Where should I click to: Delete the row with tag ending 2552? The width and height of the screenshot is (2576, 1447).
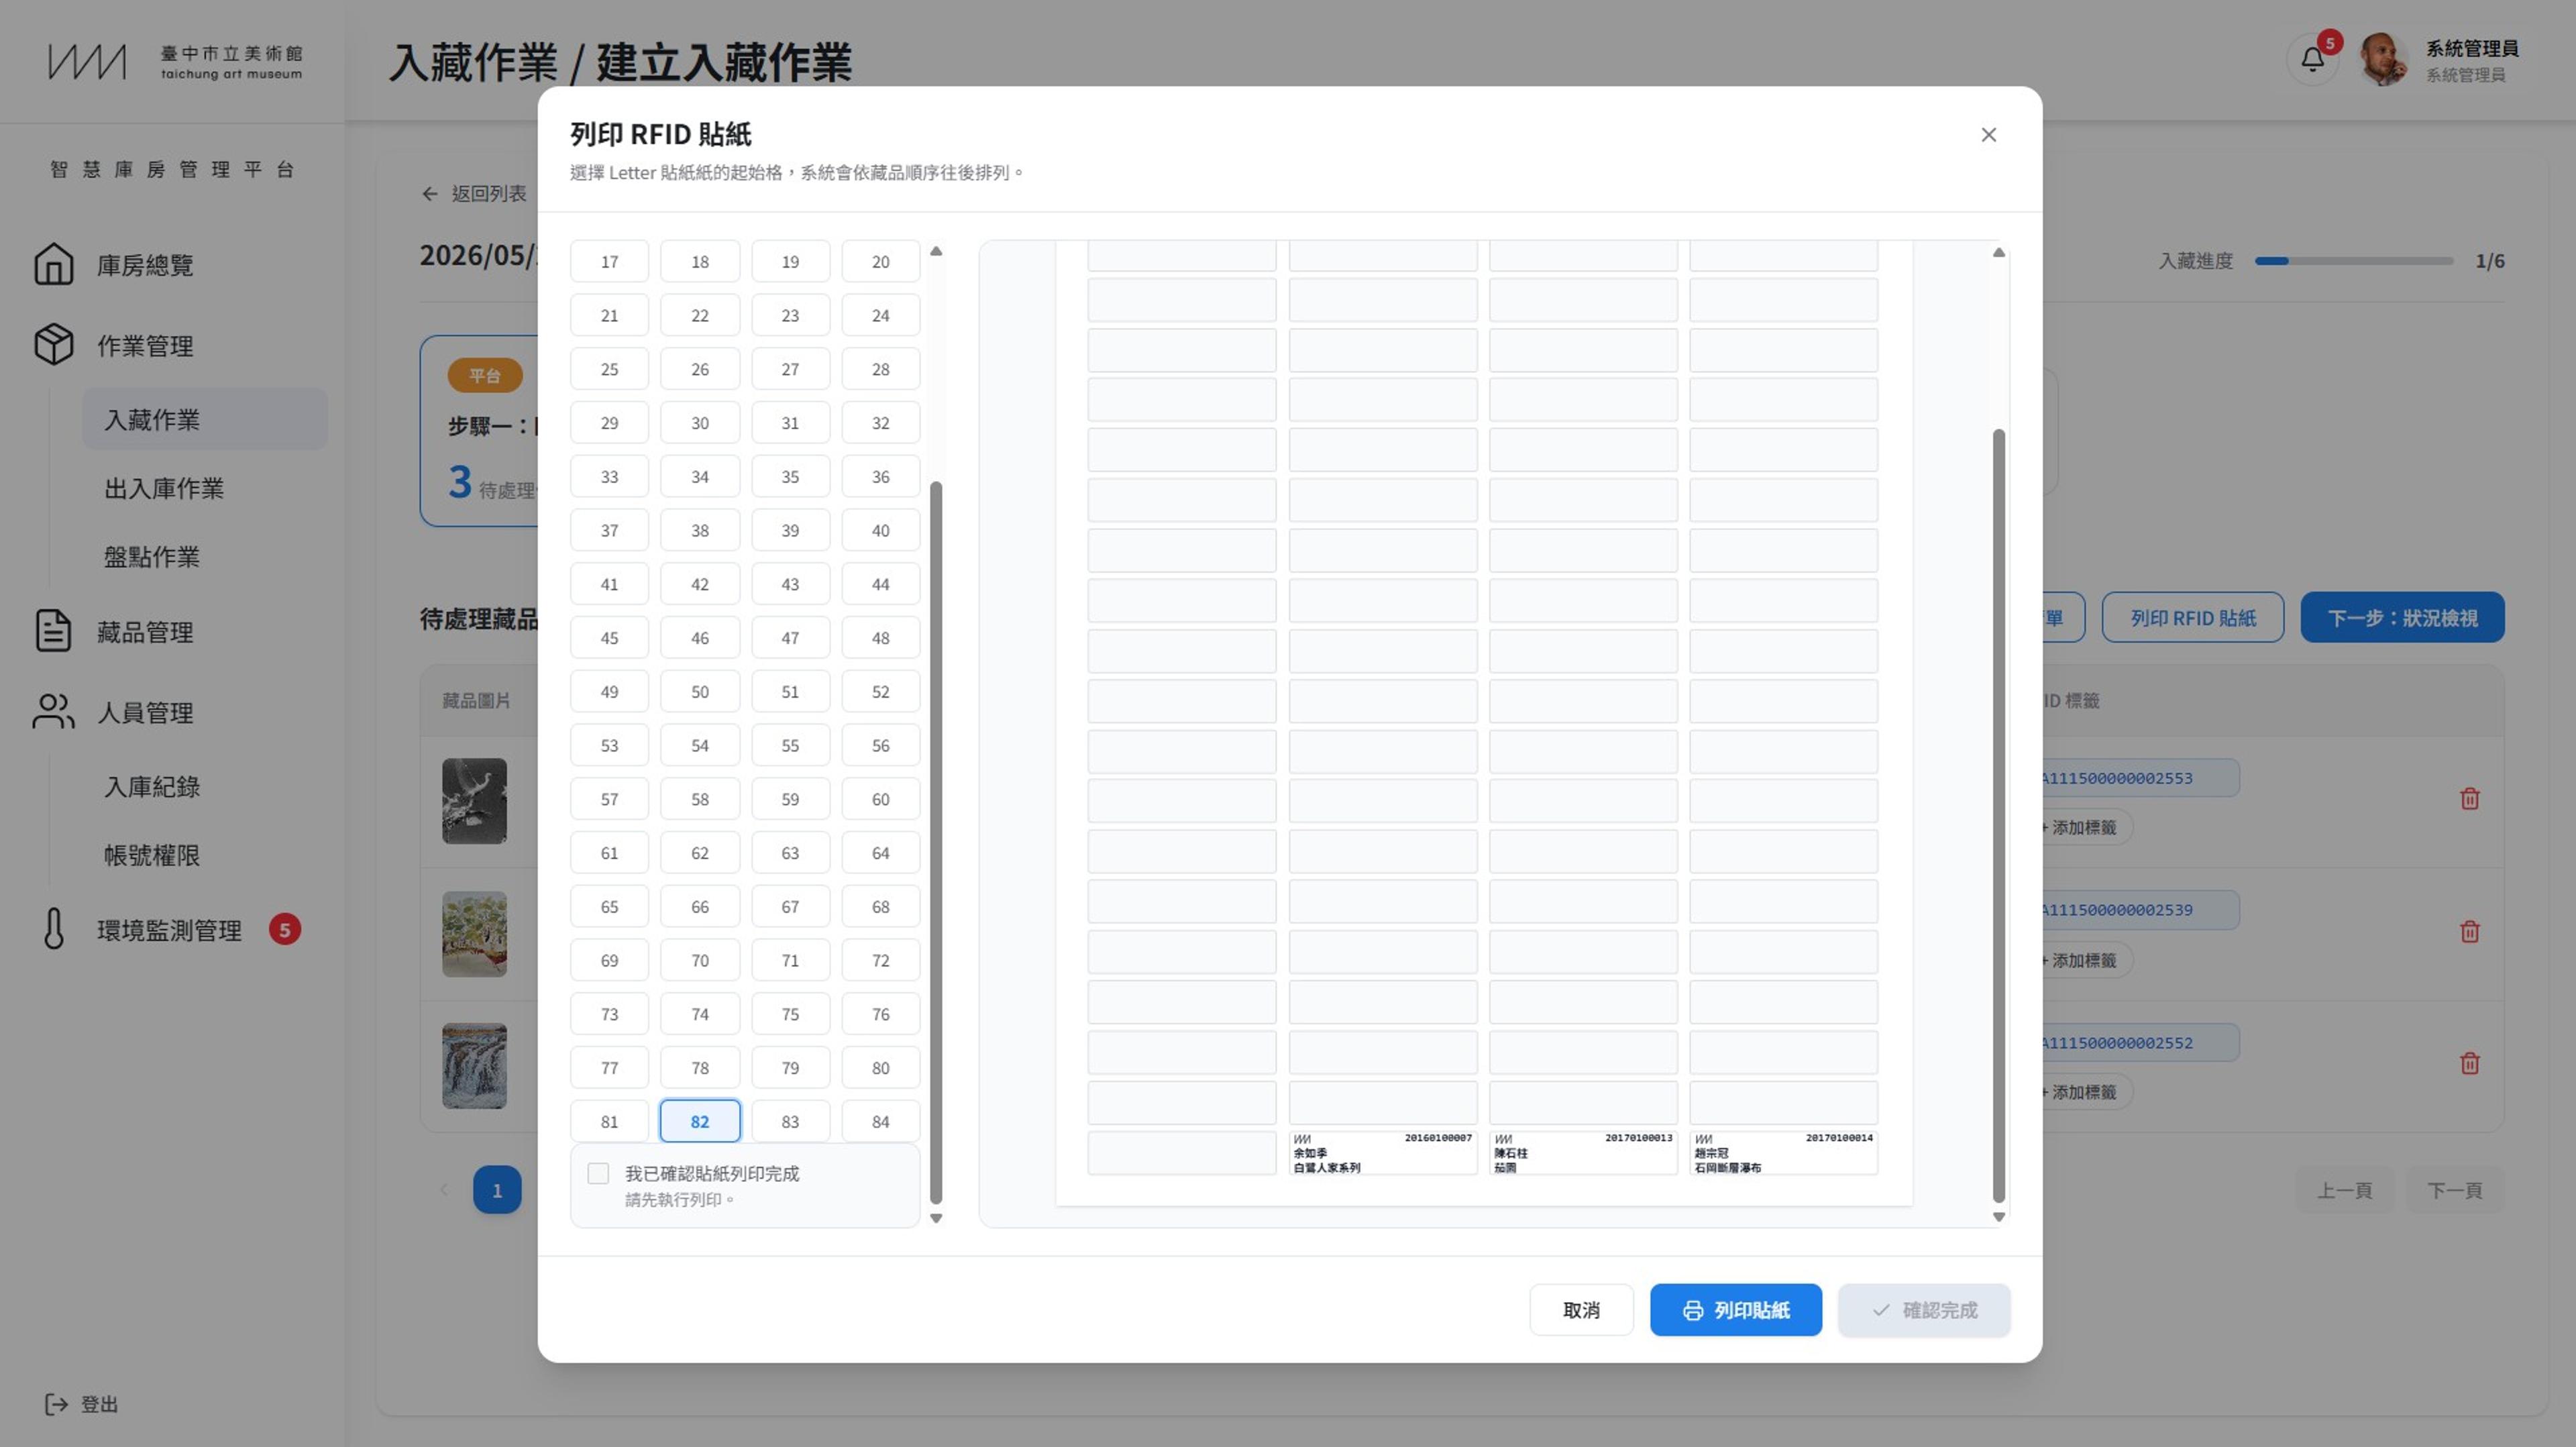tap(2469, 1063)
